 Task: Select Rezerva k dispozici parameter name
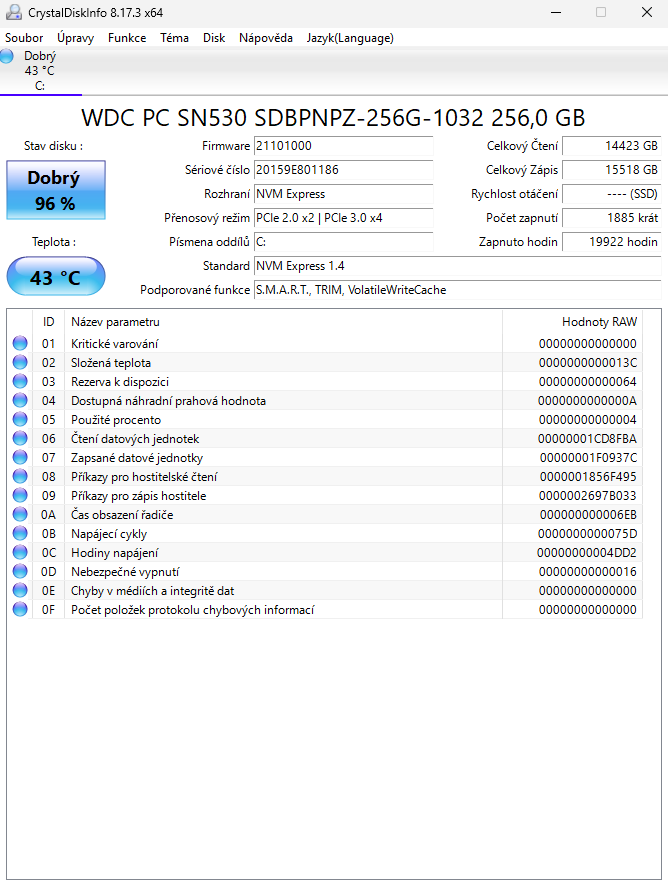click(x=120, y=382)
